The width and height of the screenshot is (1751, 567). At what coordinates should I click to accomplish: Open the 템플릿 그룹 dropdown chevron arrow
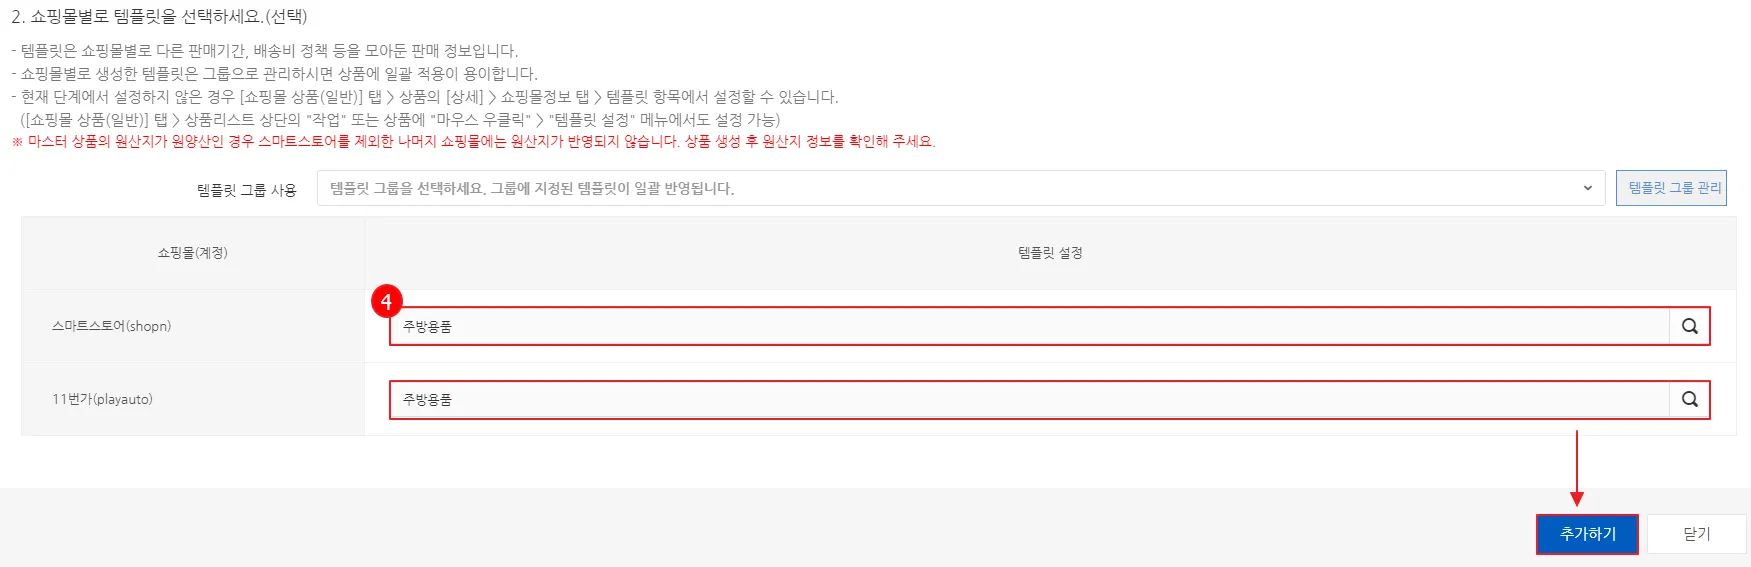[1587, 188]
